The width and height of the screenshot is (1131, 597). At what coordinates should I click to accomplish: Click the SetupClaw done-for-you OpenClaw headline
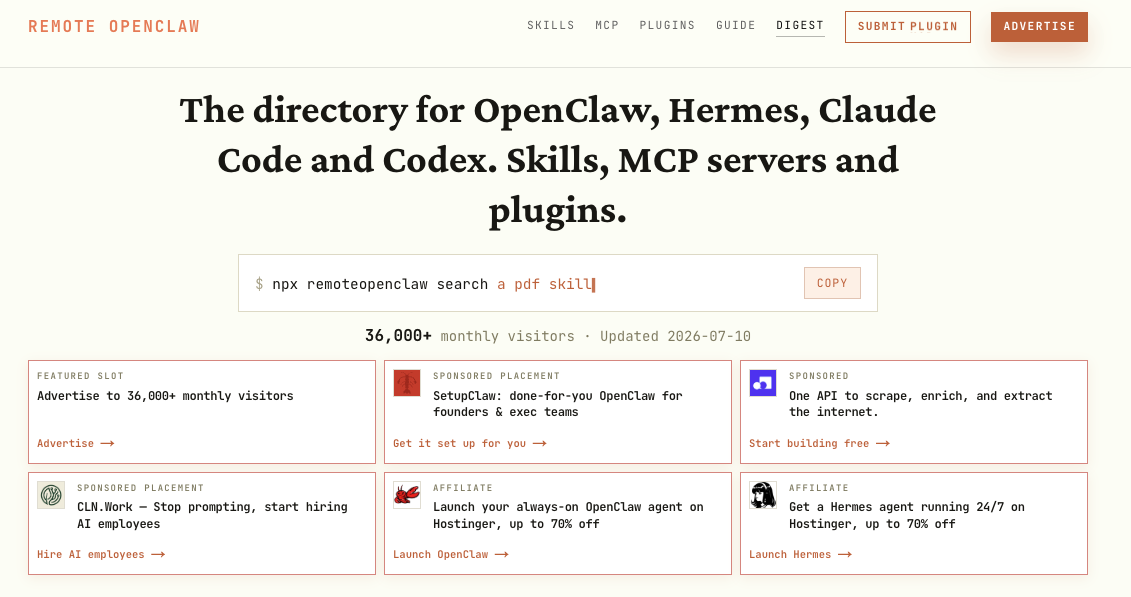click(x=558, y=404)
